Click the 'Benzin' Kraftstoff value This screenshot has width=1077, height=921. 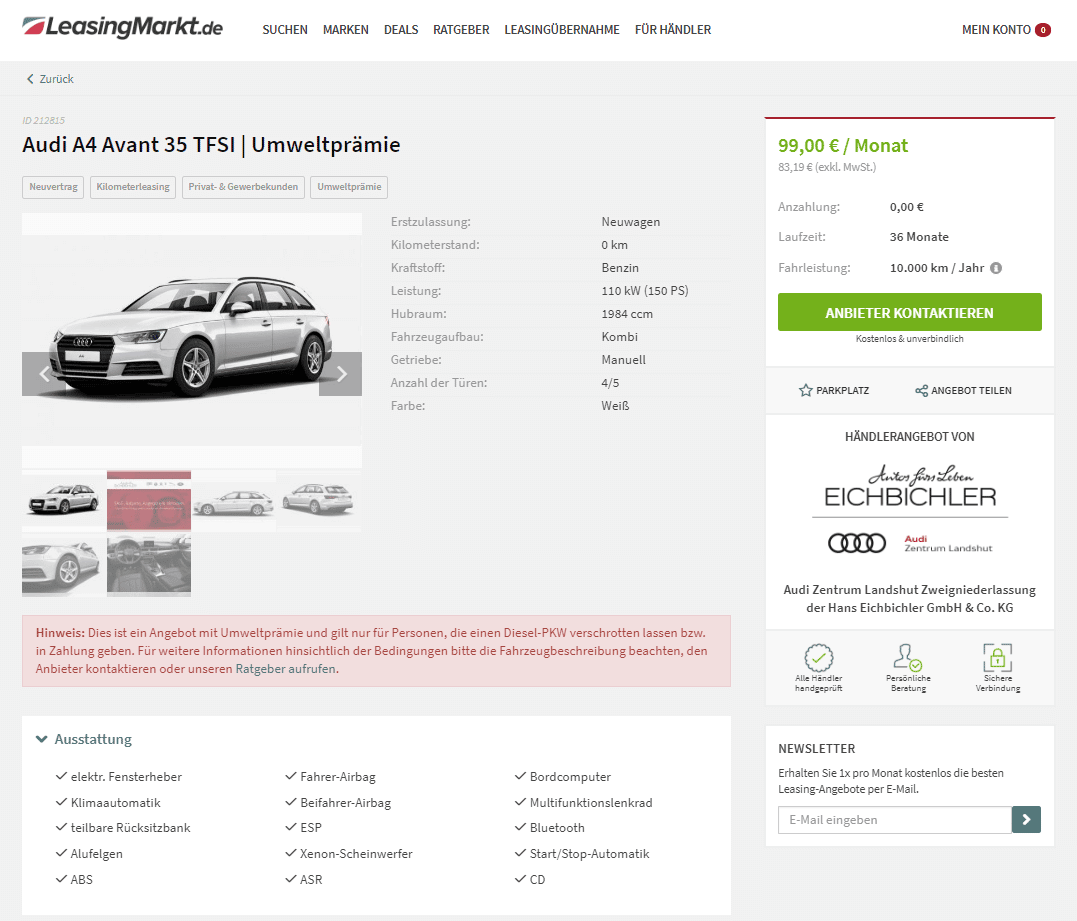pyautogui.click(x=620, y=268)
